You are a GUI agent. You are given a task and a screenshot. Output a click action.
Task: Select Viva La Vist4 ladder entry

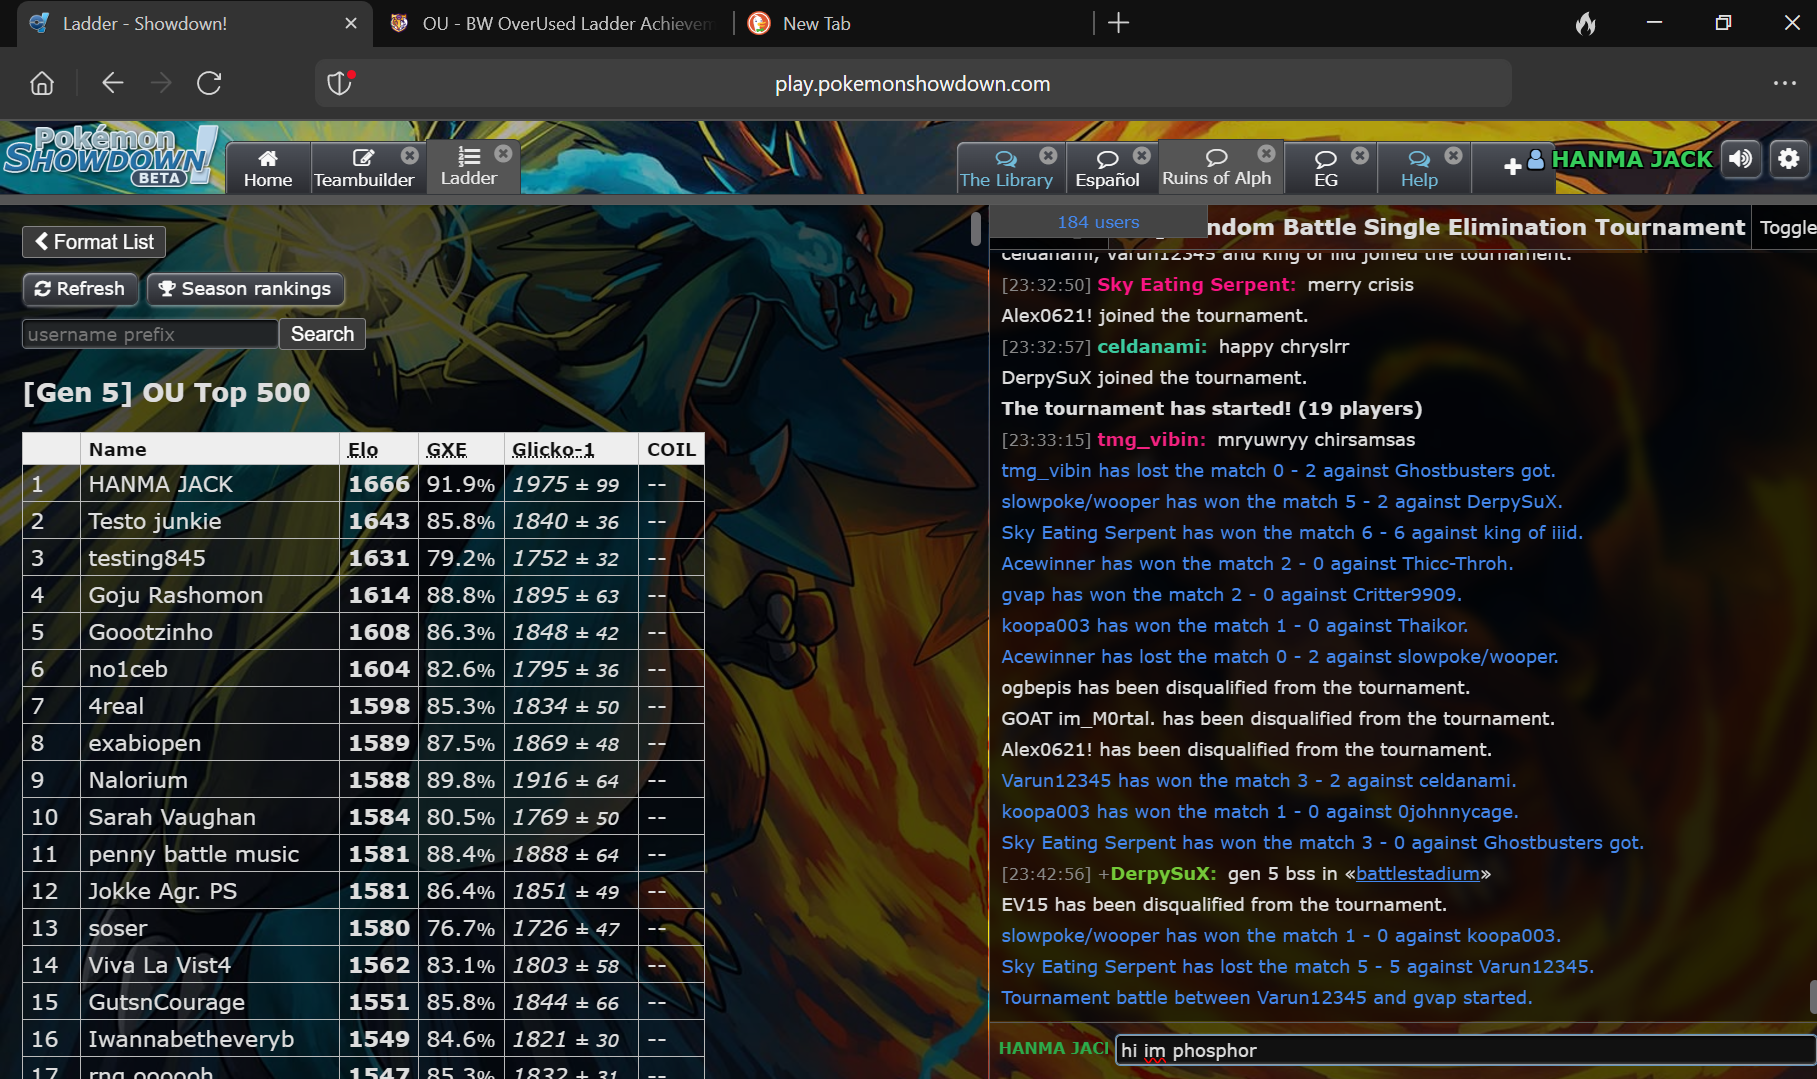click(160, 965)
